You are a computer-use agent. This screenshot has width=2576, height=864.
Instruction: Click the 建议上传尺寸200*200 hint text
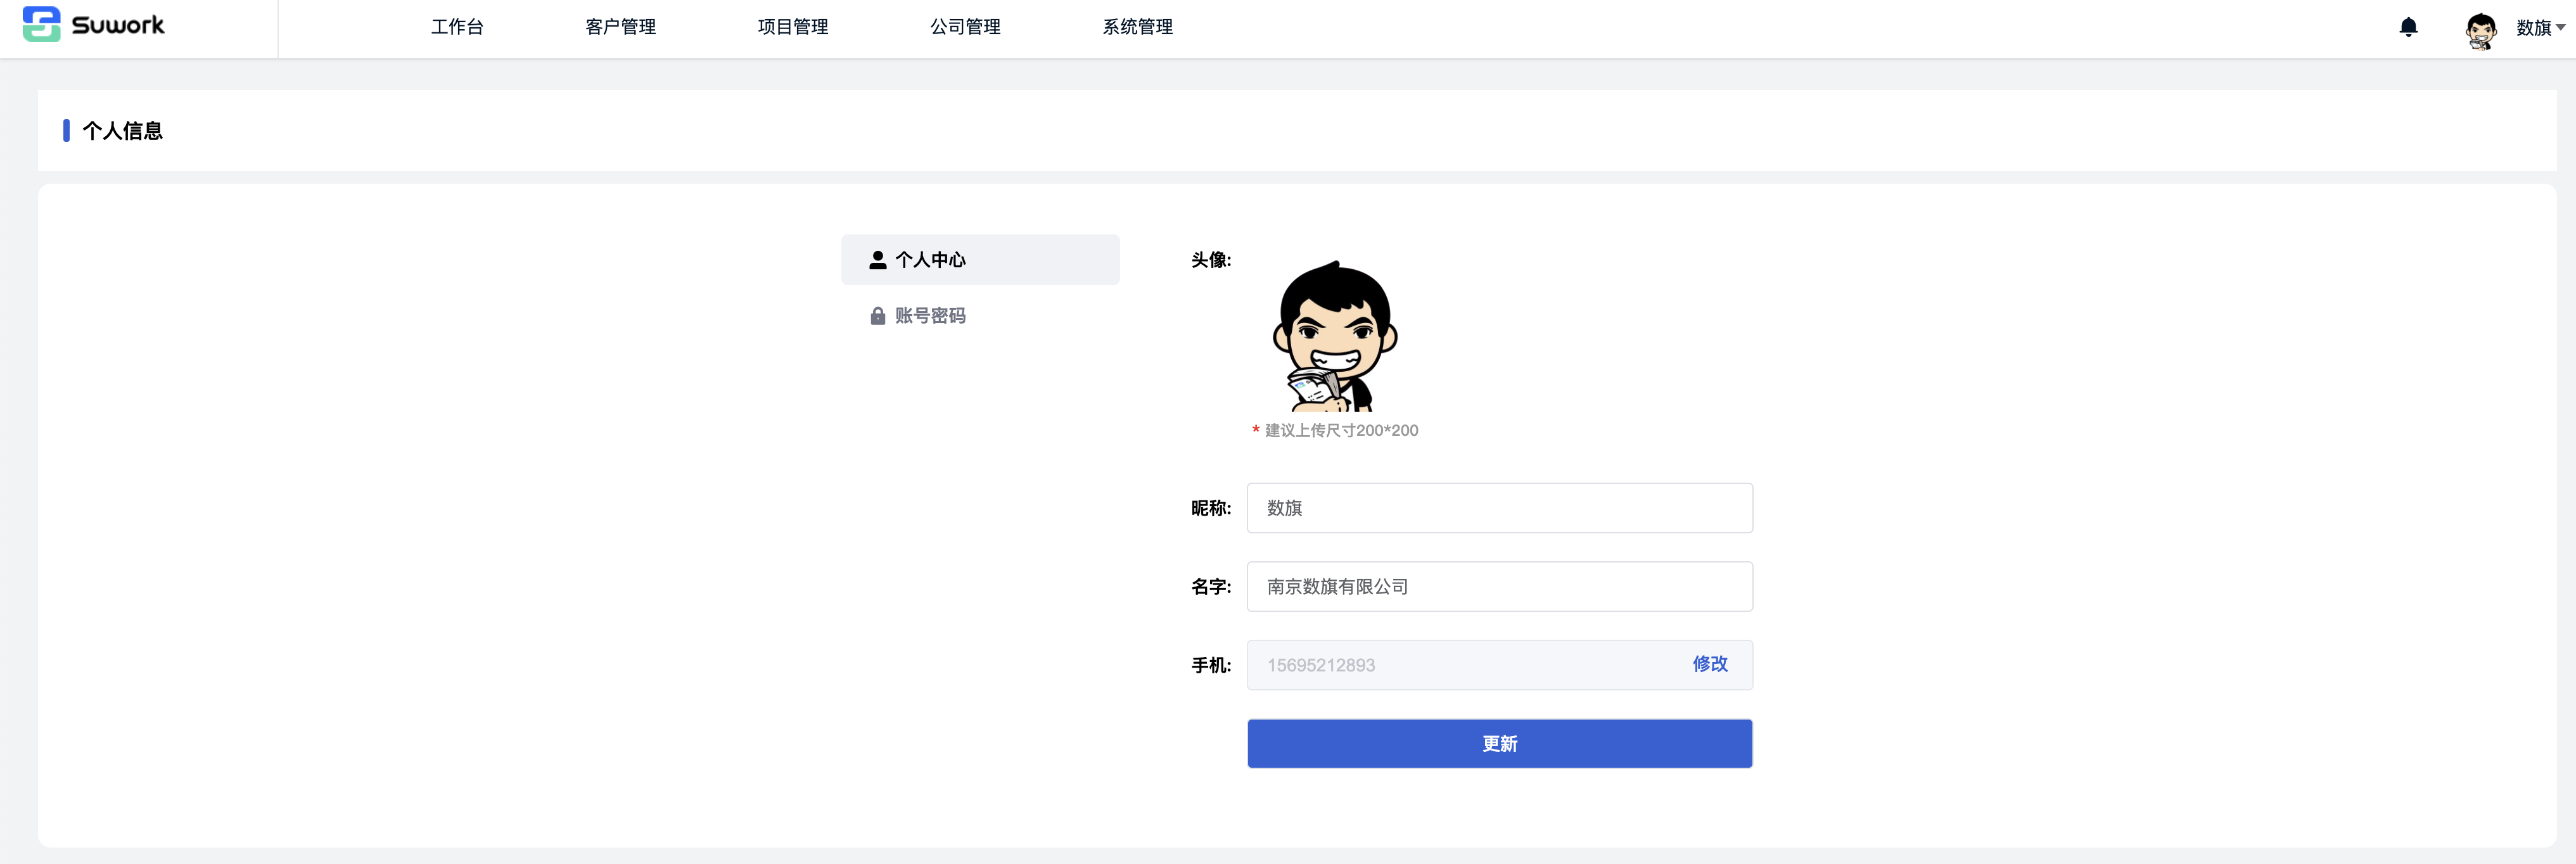pyautogui.click(x=1341, y=431)
